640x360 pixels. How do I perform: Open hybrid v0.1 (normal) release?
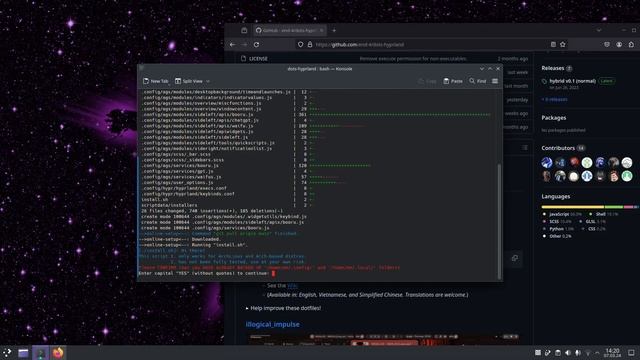[572, 81]
